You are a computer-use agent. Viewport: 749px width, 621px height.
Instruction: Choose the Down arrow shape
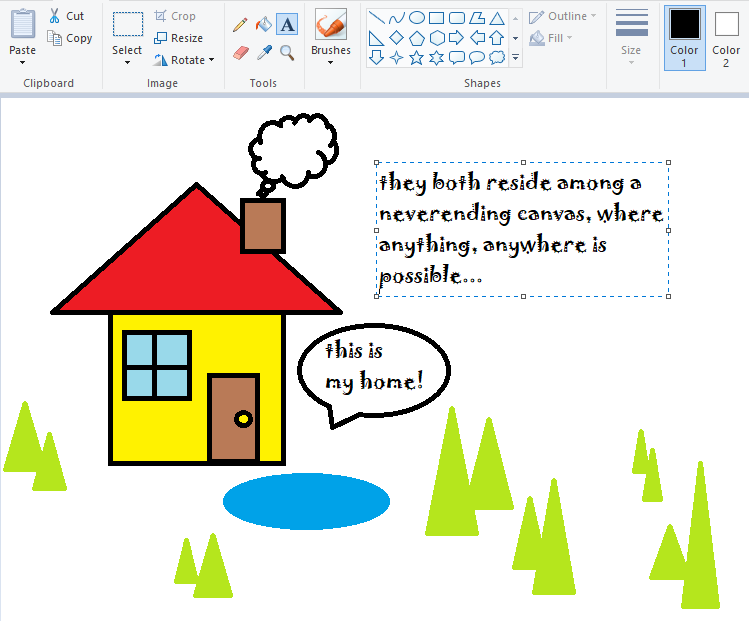[x=376, y=58]
